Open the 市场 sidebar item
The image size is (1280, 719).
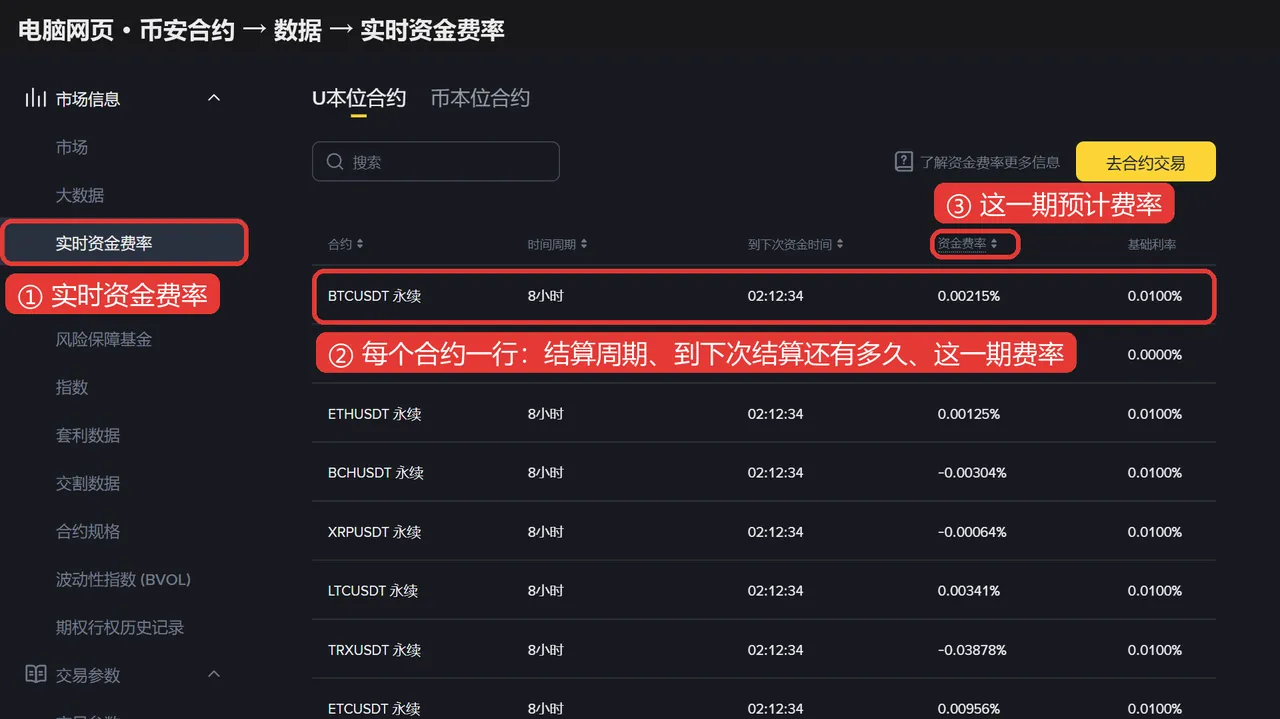tap(72, 147)
